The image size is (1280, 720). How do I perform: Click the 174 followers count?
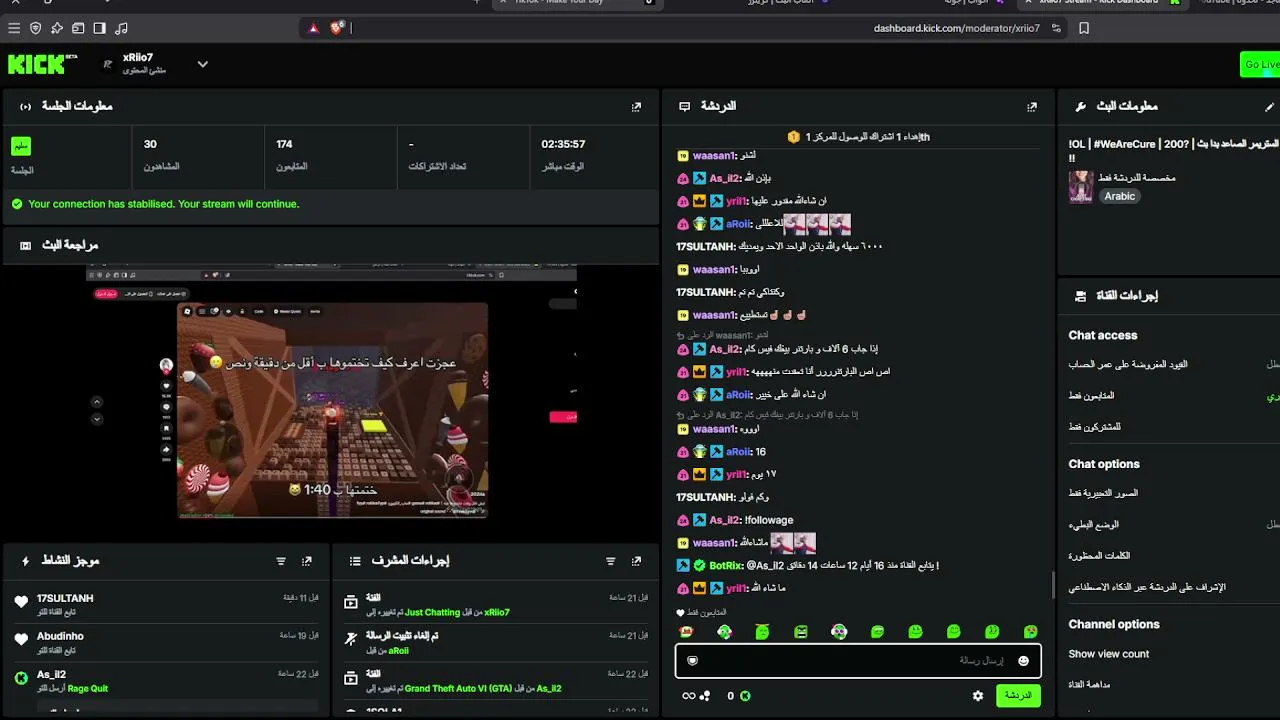coord(284,144)
